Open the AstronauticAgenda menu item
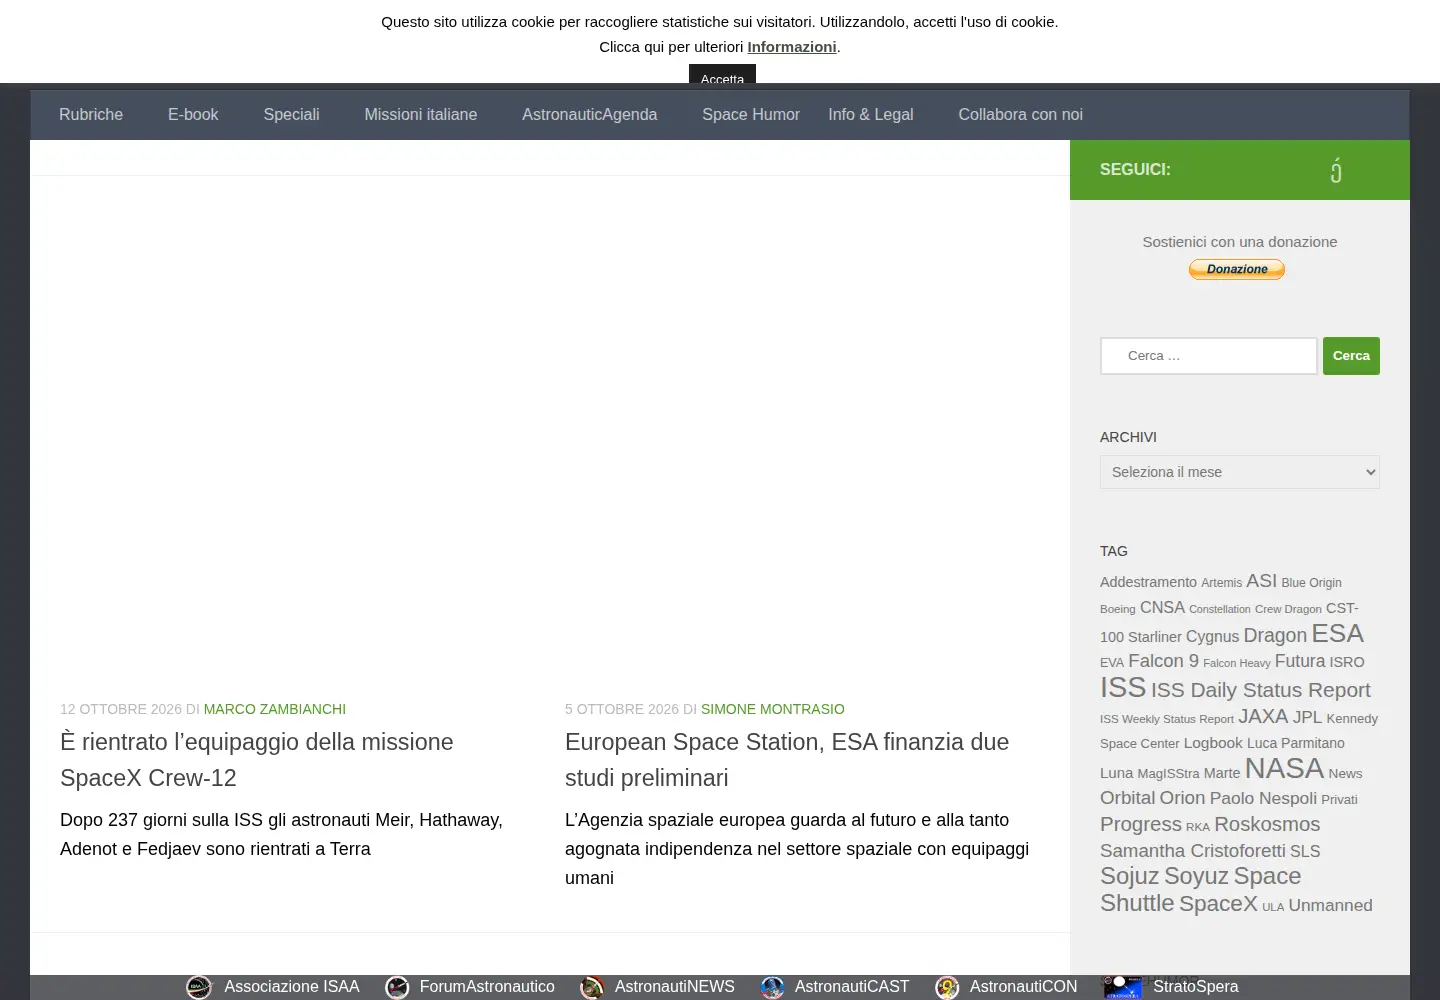The width and height of the screenshot is (1440, 1000). coord(590,115)
